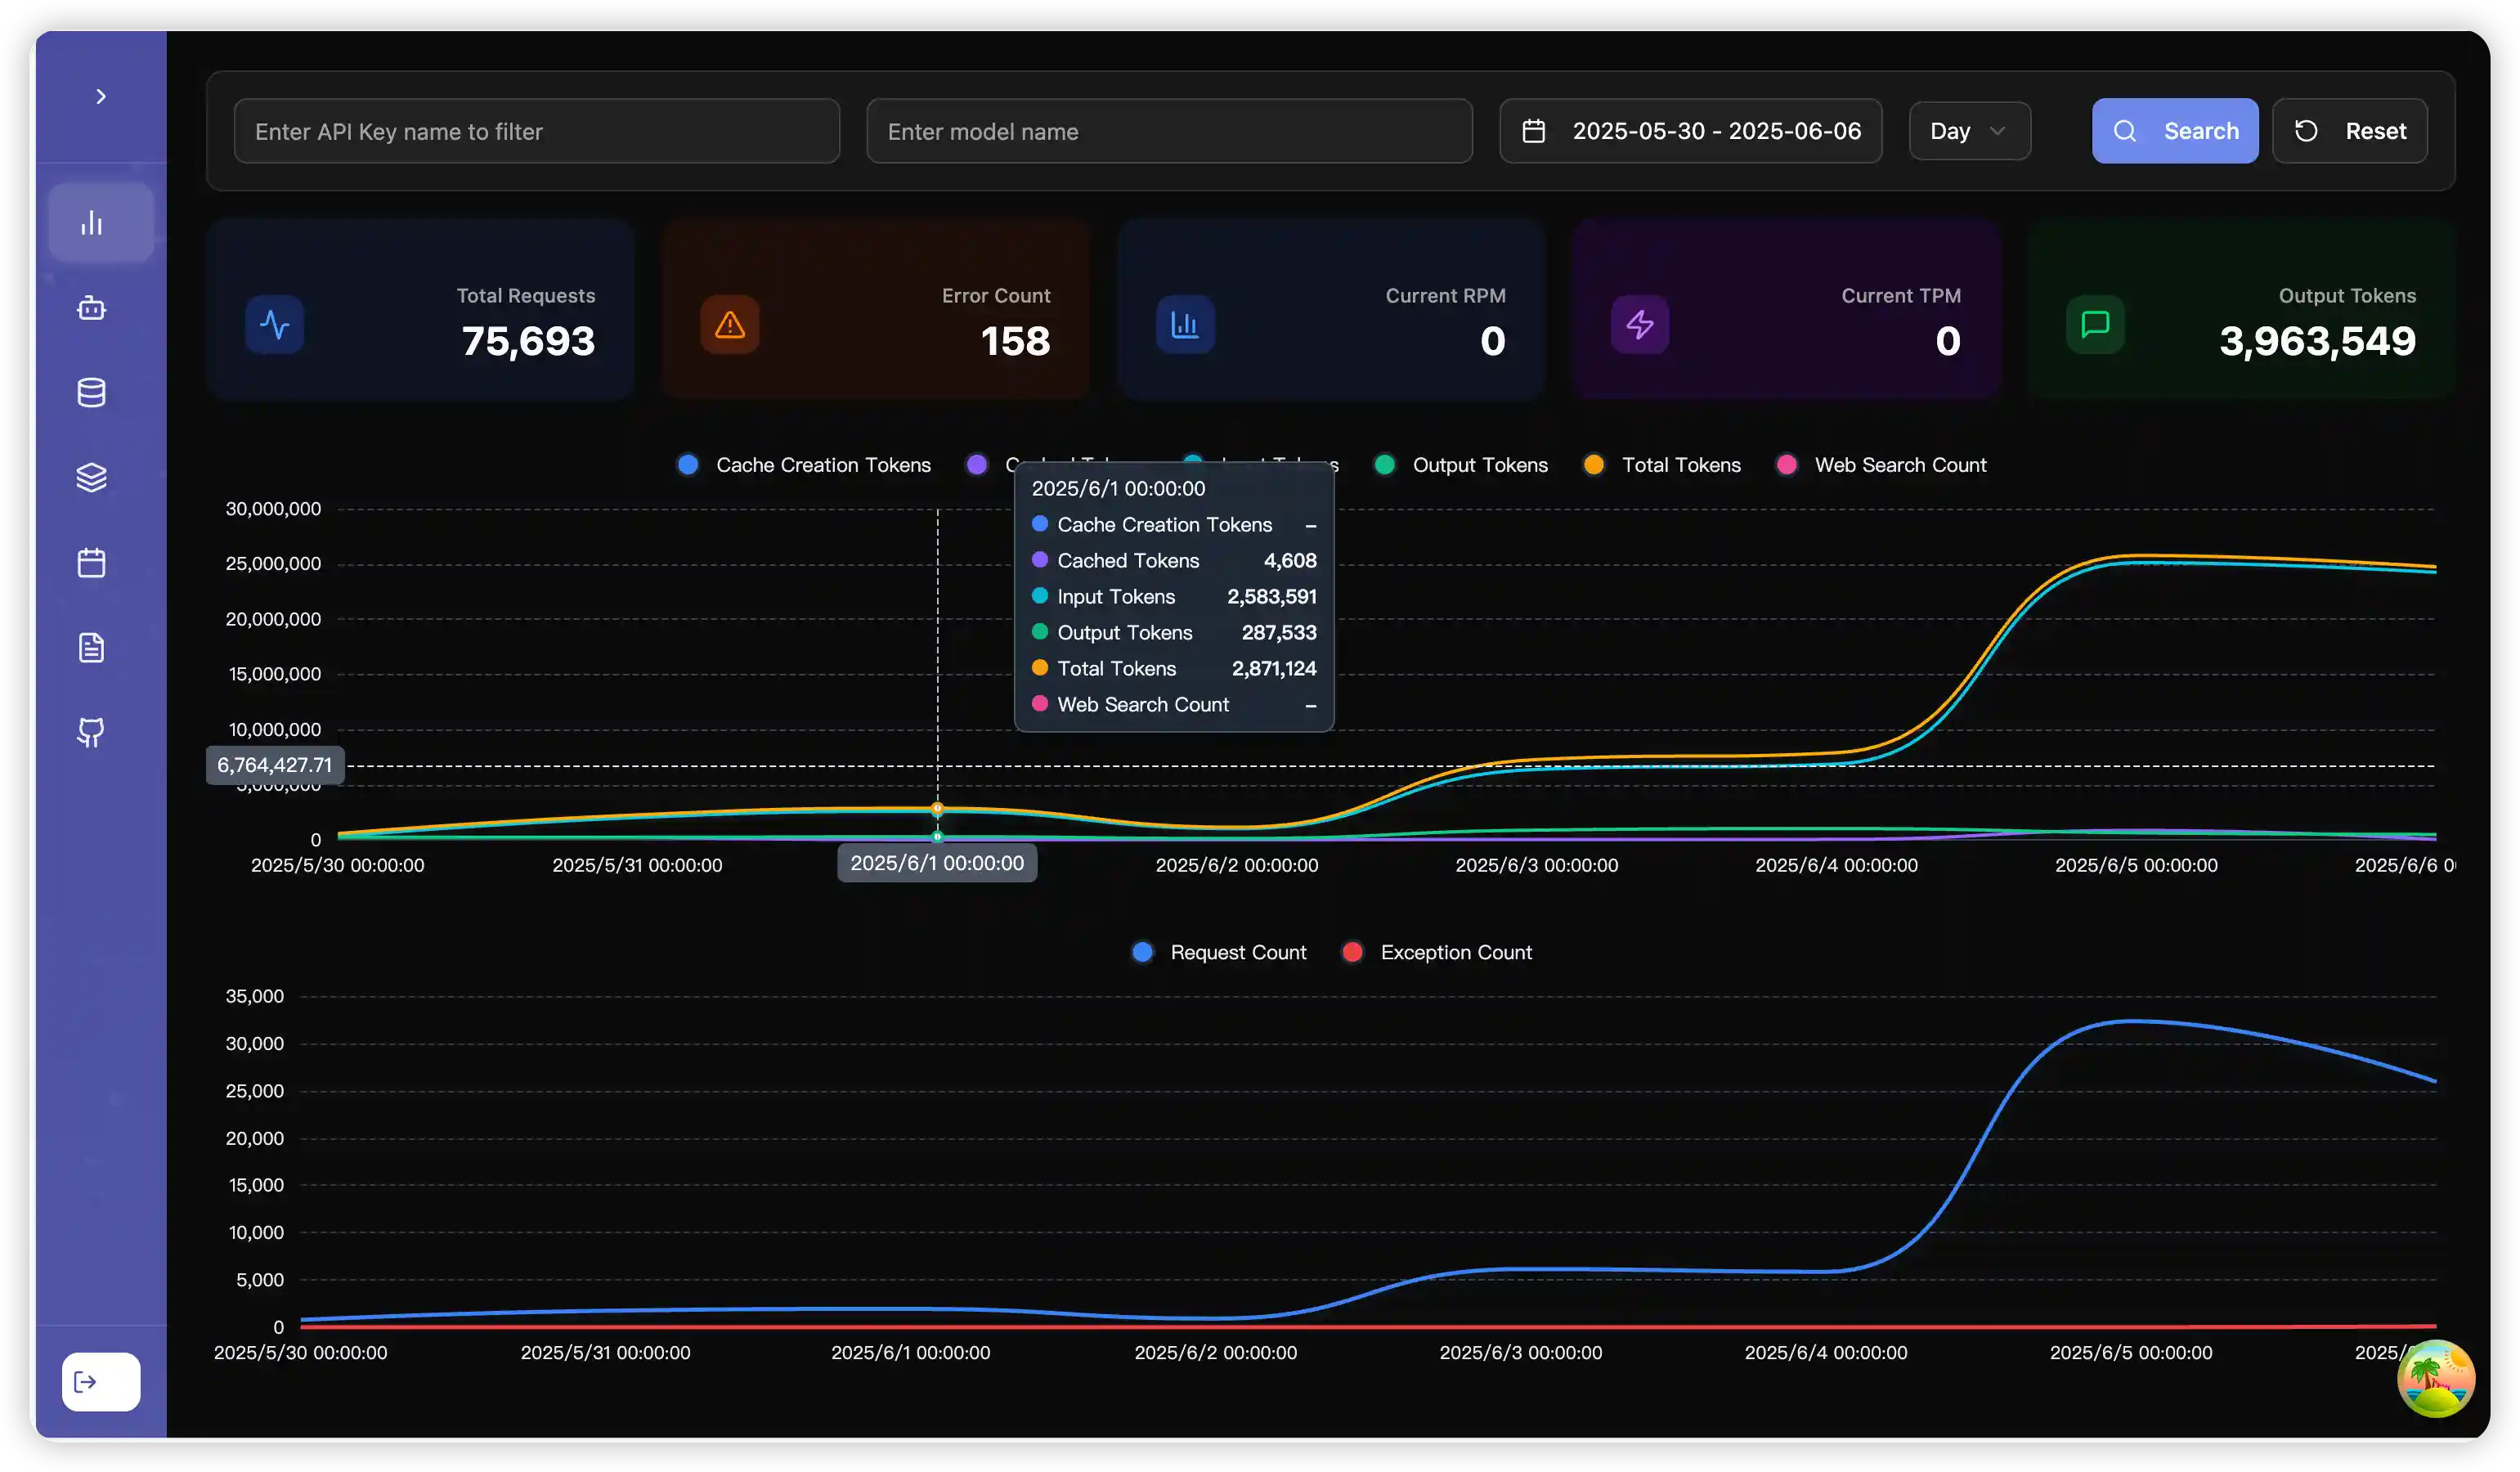Open the database cylinder sidebar icon
The height and width of the screenshot is (1472, 2520).
92,393
